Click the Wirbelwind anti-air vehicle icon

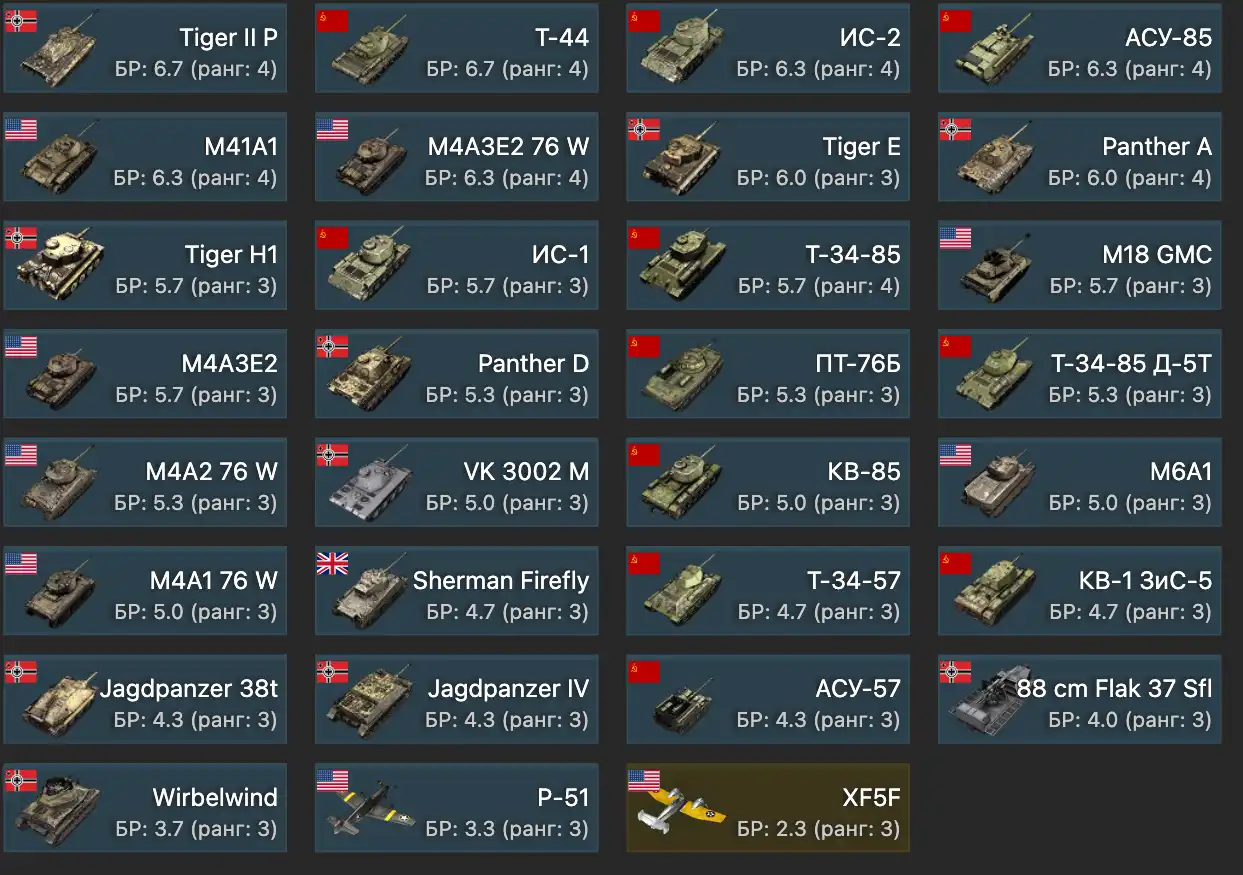58,811
